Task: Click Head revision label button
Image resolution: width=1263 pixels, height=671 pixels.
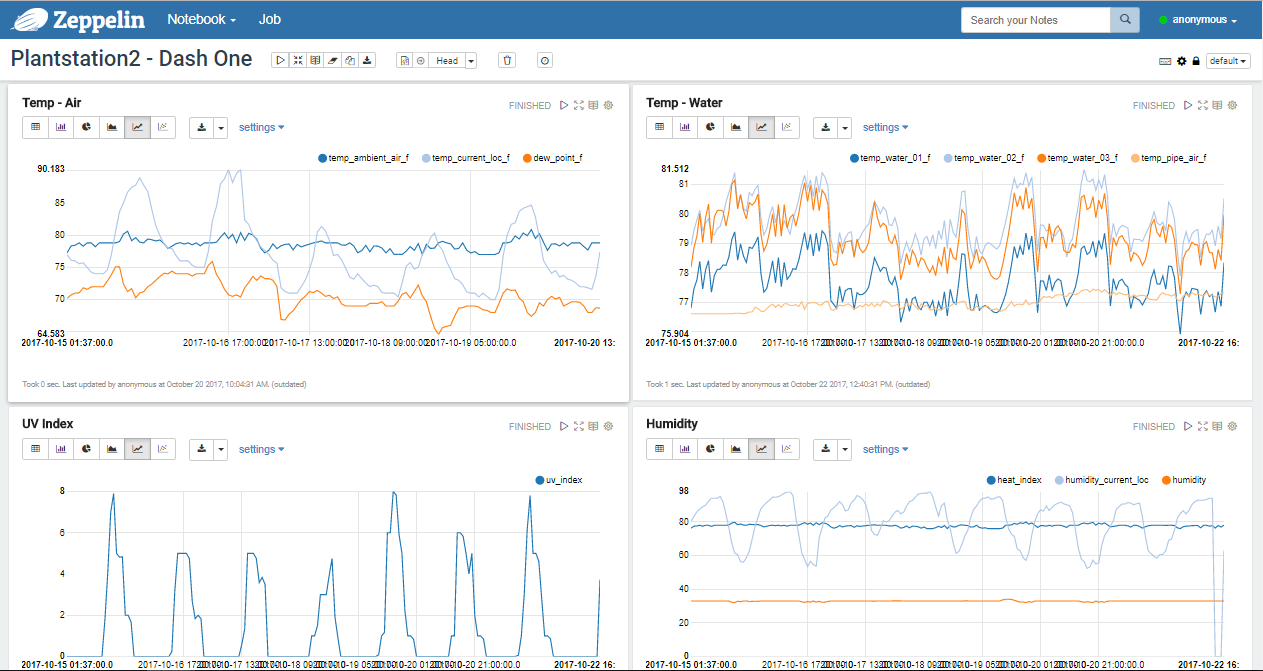Action: pos(447,61)
